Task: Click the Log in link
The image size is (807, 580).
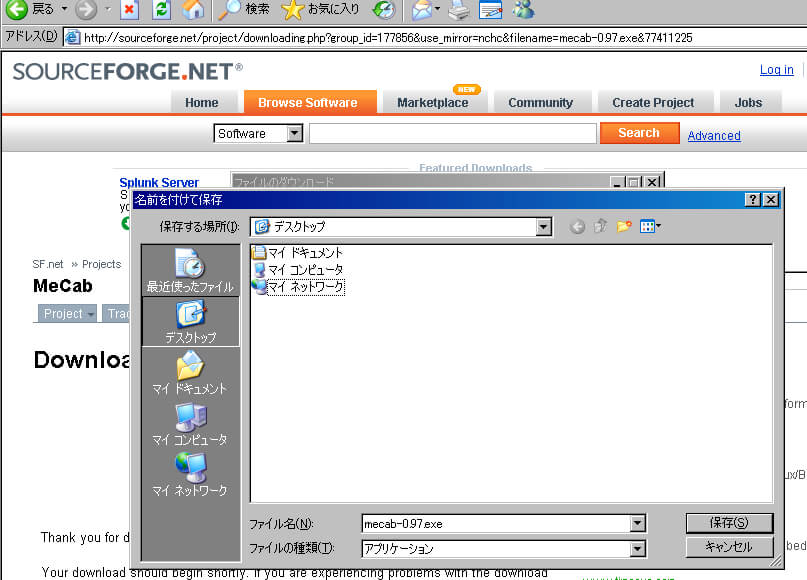Action: coord(776,69)
